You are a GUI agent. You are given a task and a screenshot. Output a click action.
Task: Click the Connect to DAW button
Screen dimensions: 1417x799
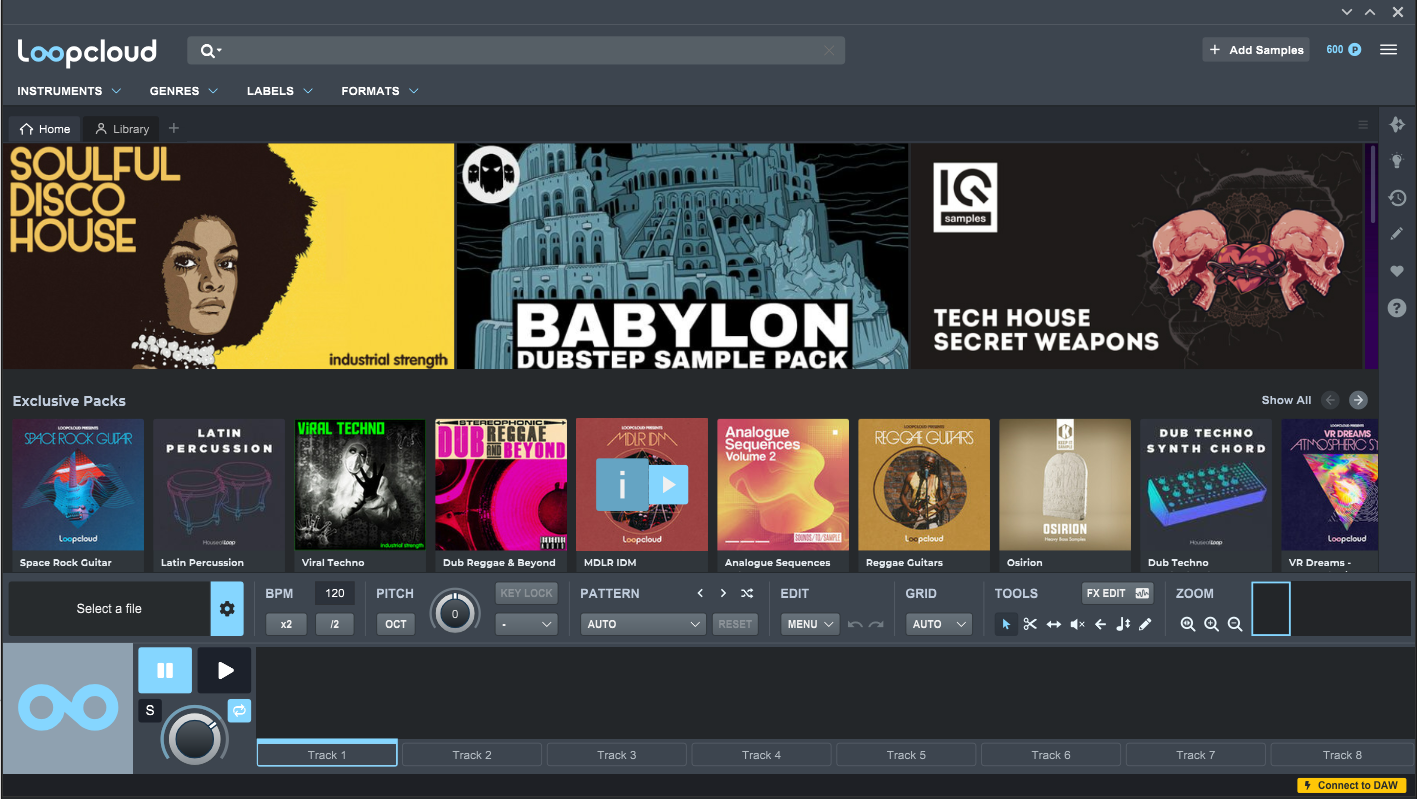(1351, 785)
